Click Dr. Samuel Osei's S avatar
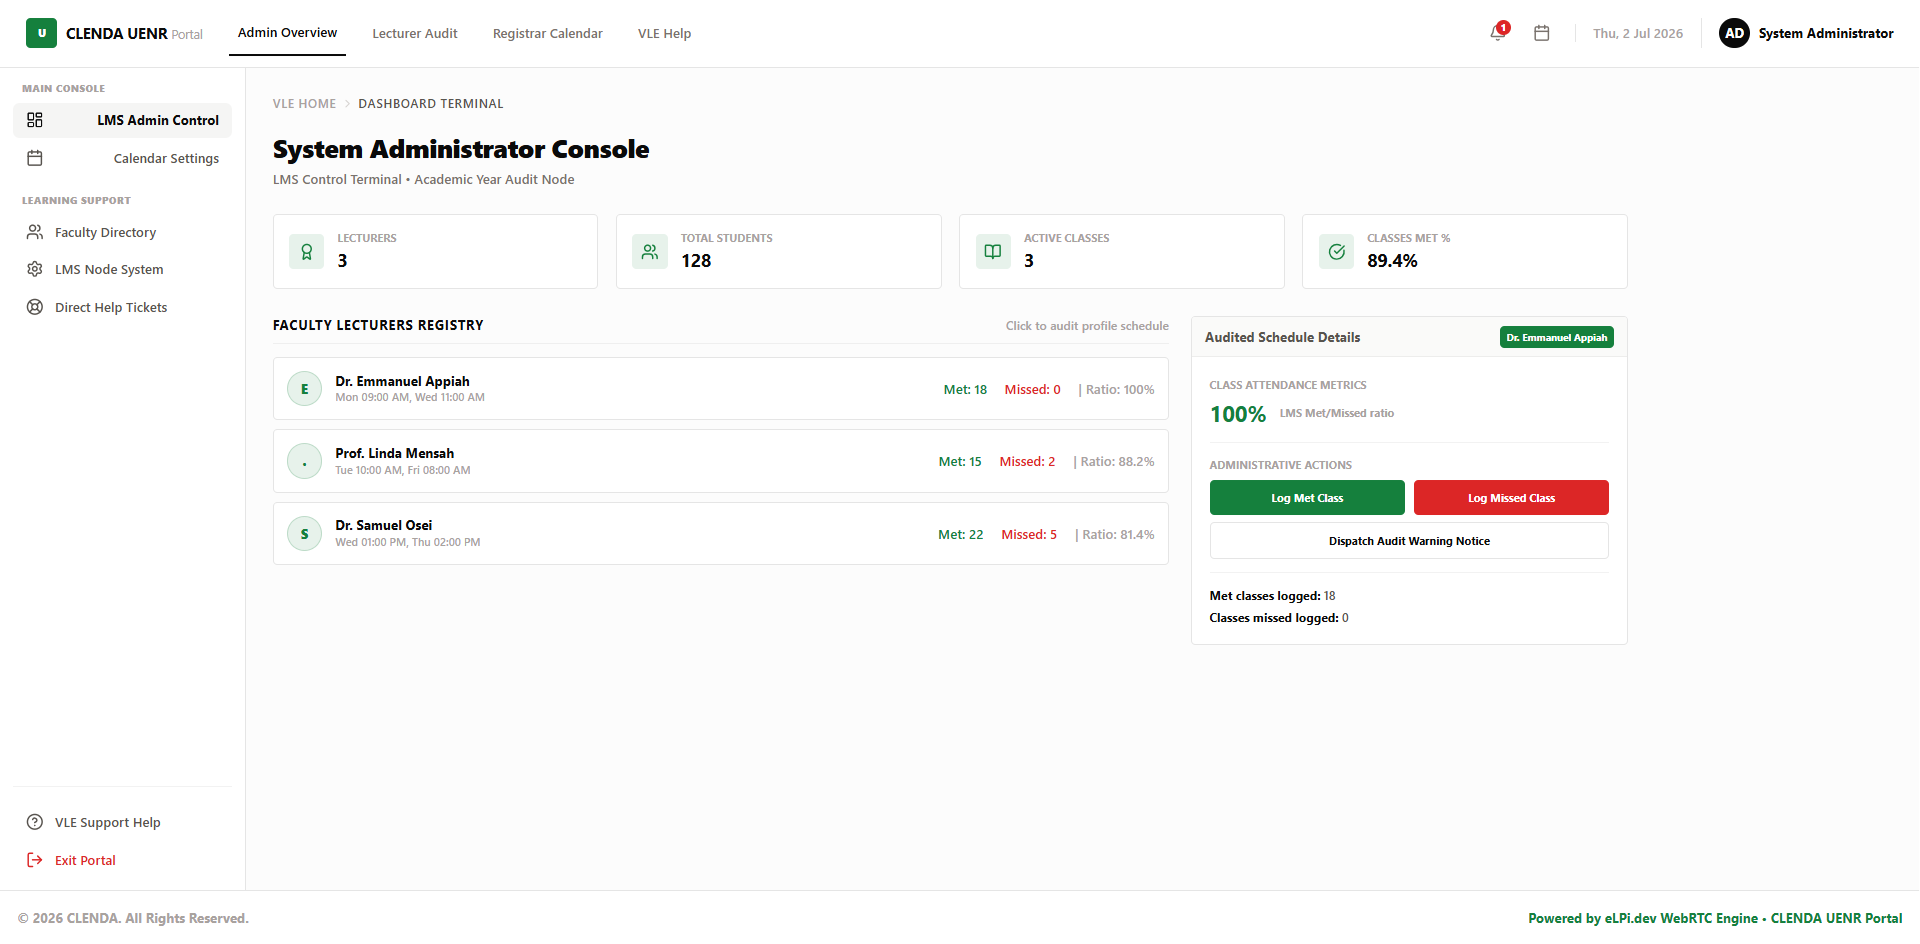This screenshot has width=1920, height=944. [x=305, y=534]
